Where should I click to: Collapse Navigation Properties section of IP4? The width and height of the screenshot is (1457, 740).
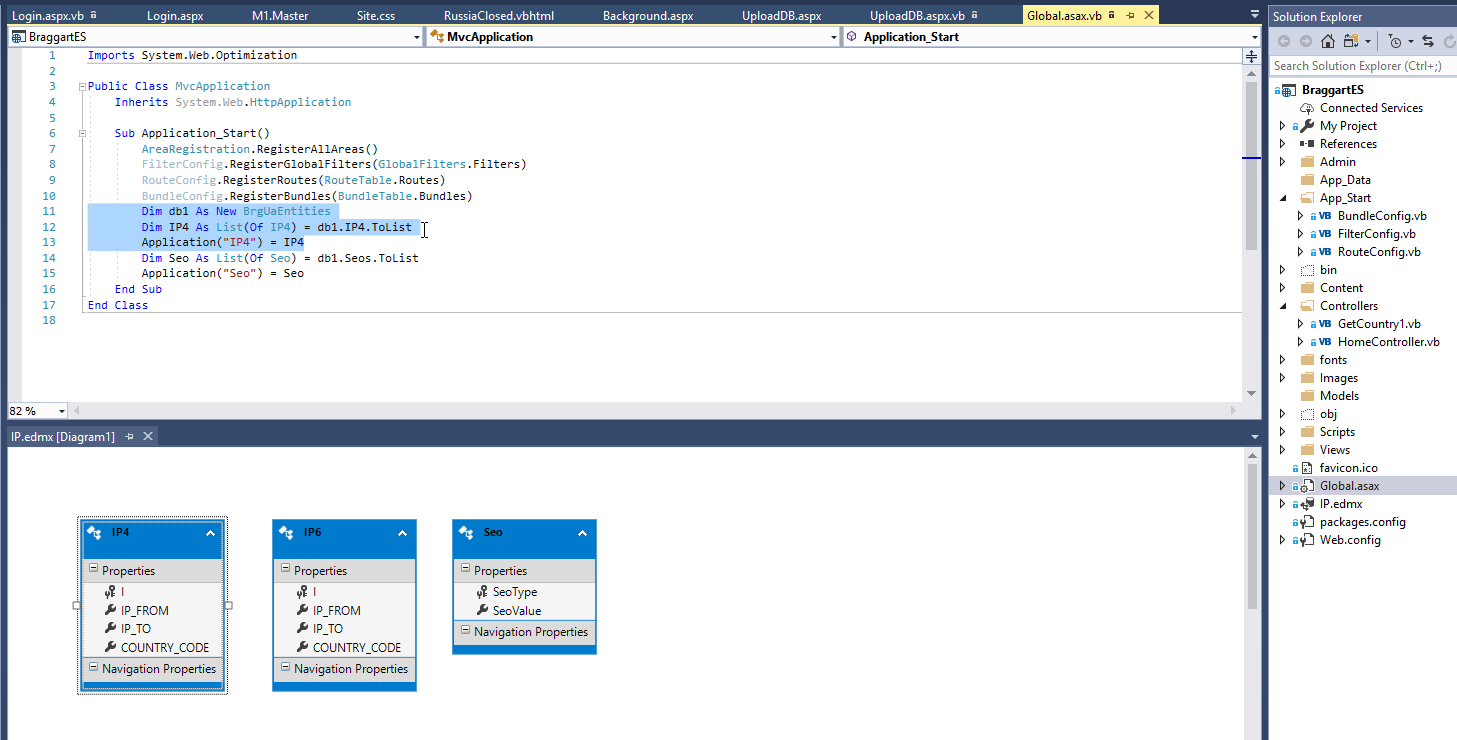click(x=94, y=668)
